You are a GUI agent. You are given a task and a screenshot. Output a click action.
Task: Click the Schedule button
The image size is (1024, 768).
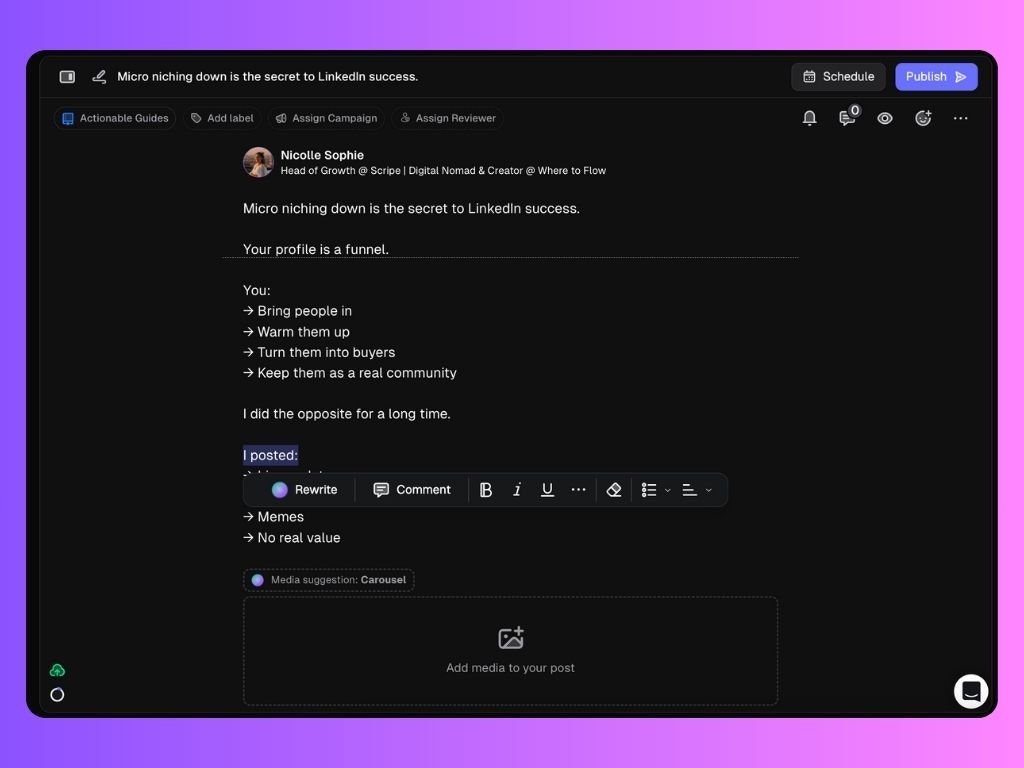tap(838, 76)
